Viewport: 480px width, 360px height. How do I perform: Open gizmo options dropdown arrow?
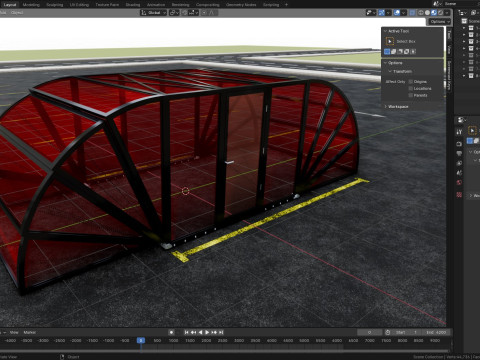pyautogui.click(x=388, y=13)
